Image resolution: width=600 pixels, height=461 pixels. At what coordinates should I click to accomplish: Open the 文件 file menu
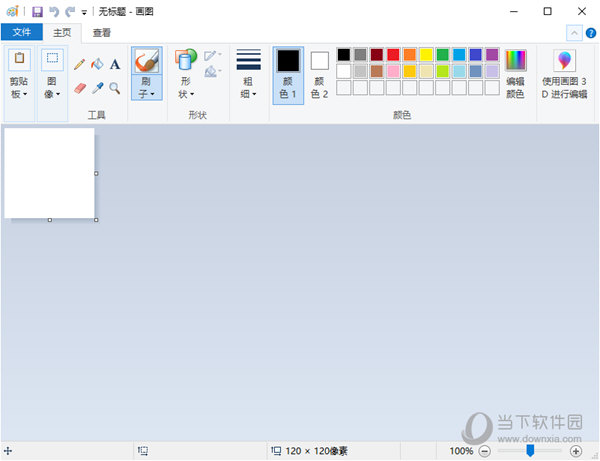click(x=21, y=33)
